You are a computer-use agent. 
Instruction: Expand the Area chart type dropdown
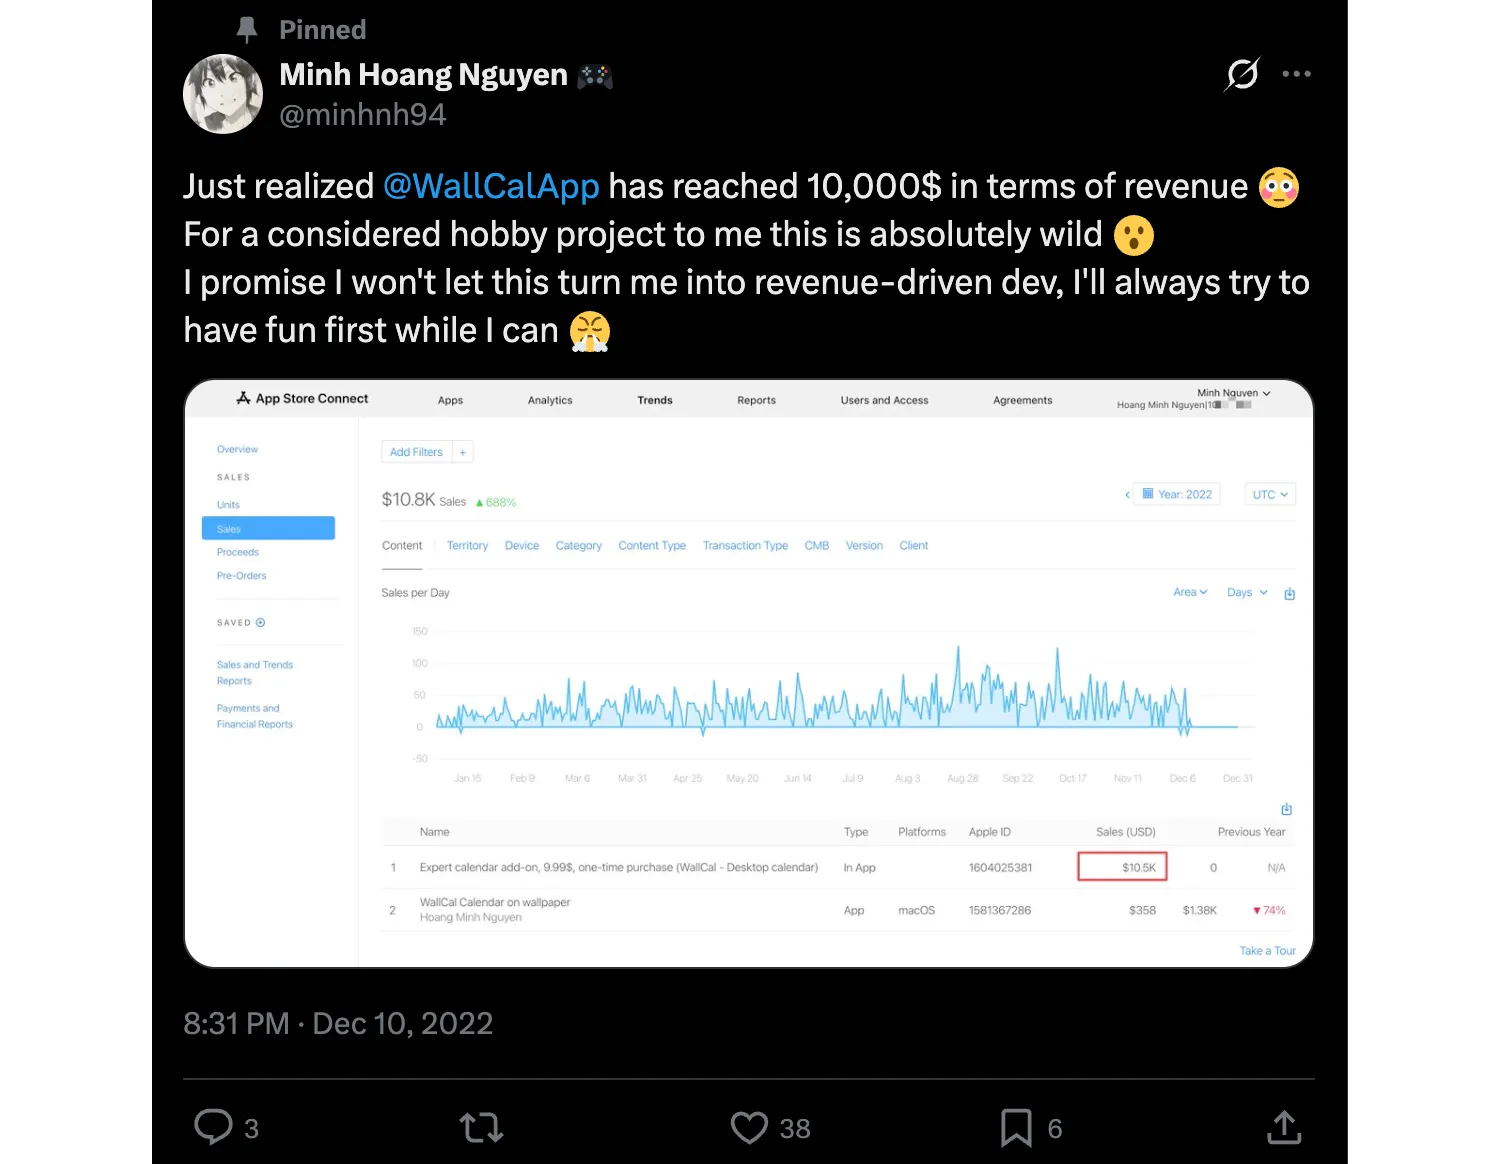pyautogui.click(x=1190, y=592)
